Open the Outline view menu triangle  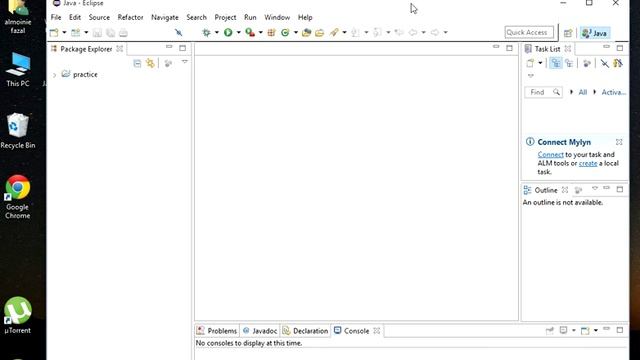click(x=595, y=189)
